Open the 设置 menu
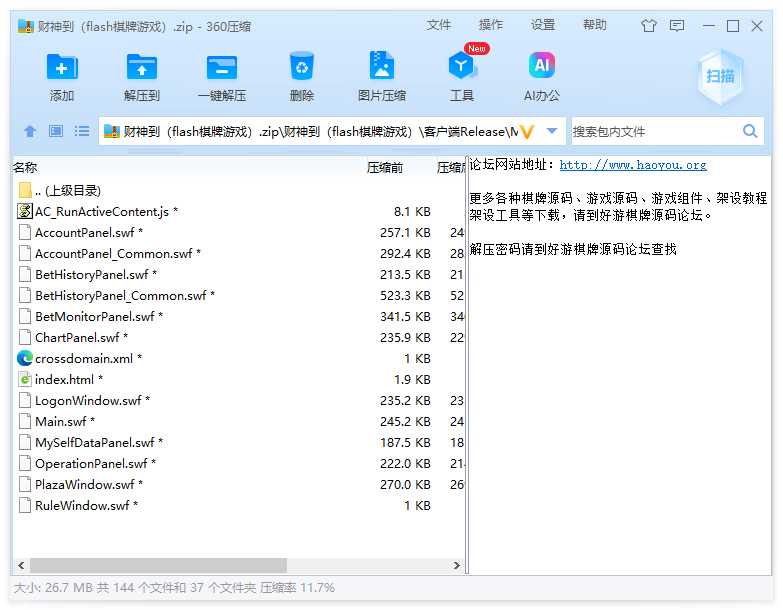 pyautogui.click(x=543, y=24)
